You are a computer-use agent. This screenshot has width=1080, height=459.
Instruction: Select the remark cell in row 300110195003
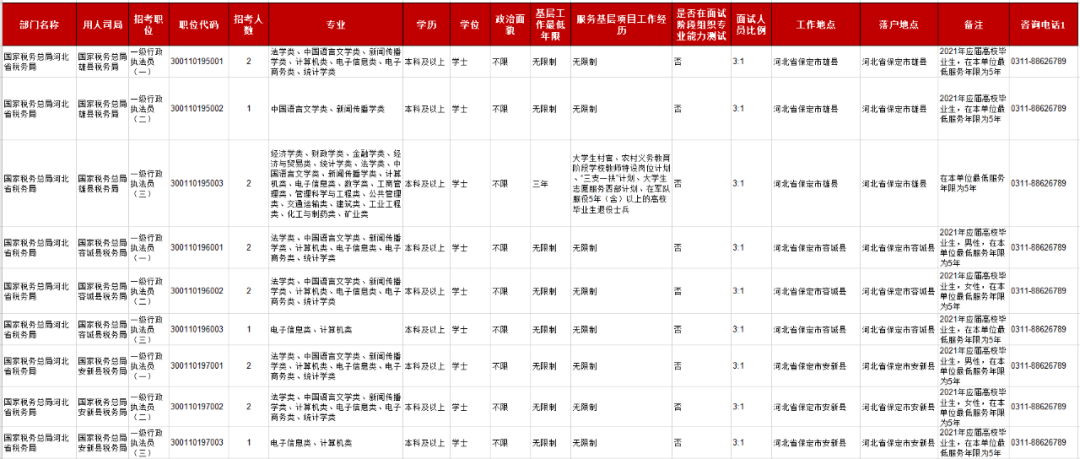pos(973,183)
